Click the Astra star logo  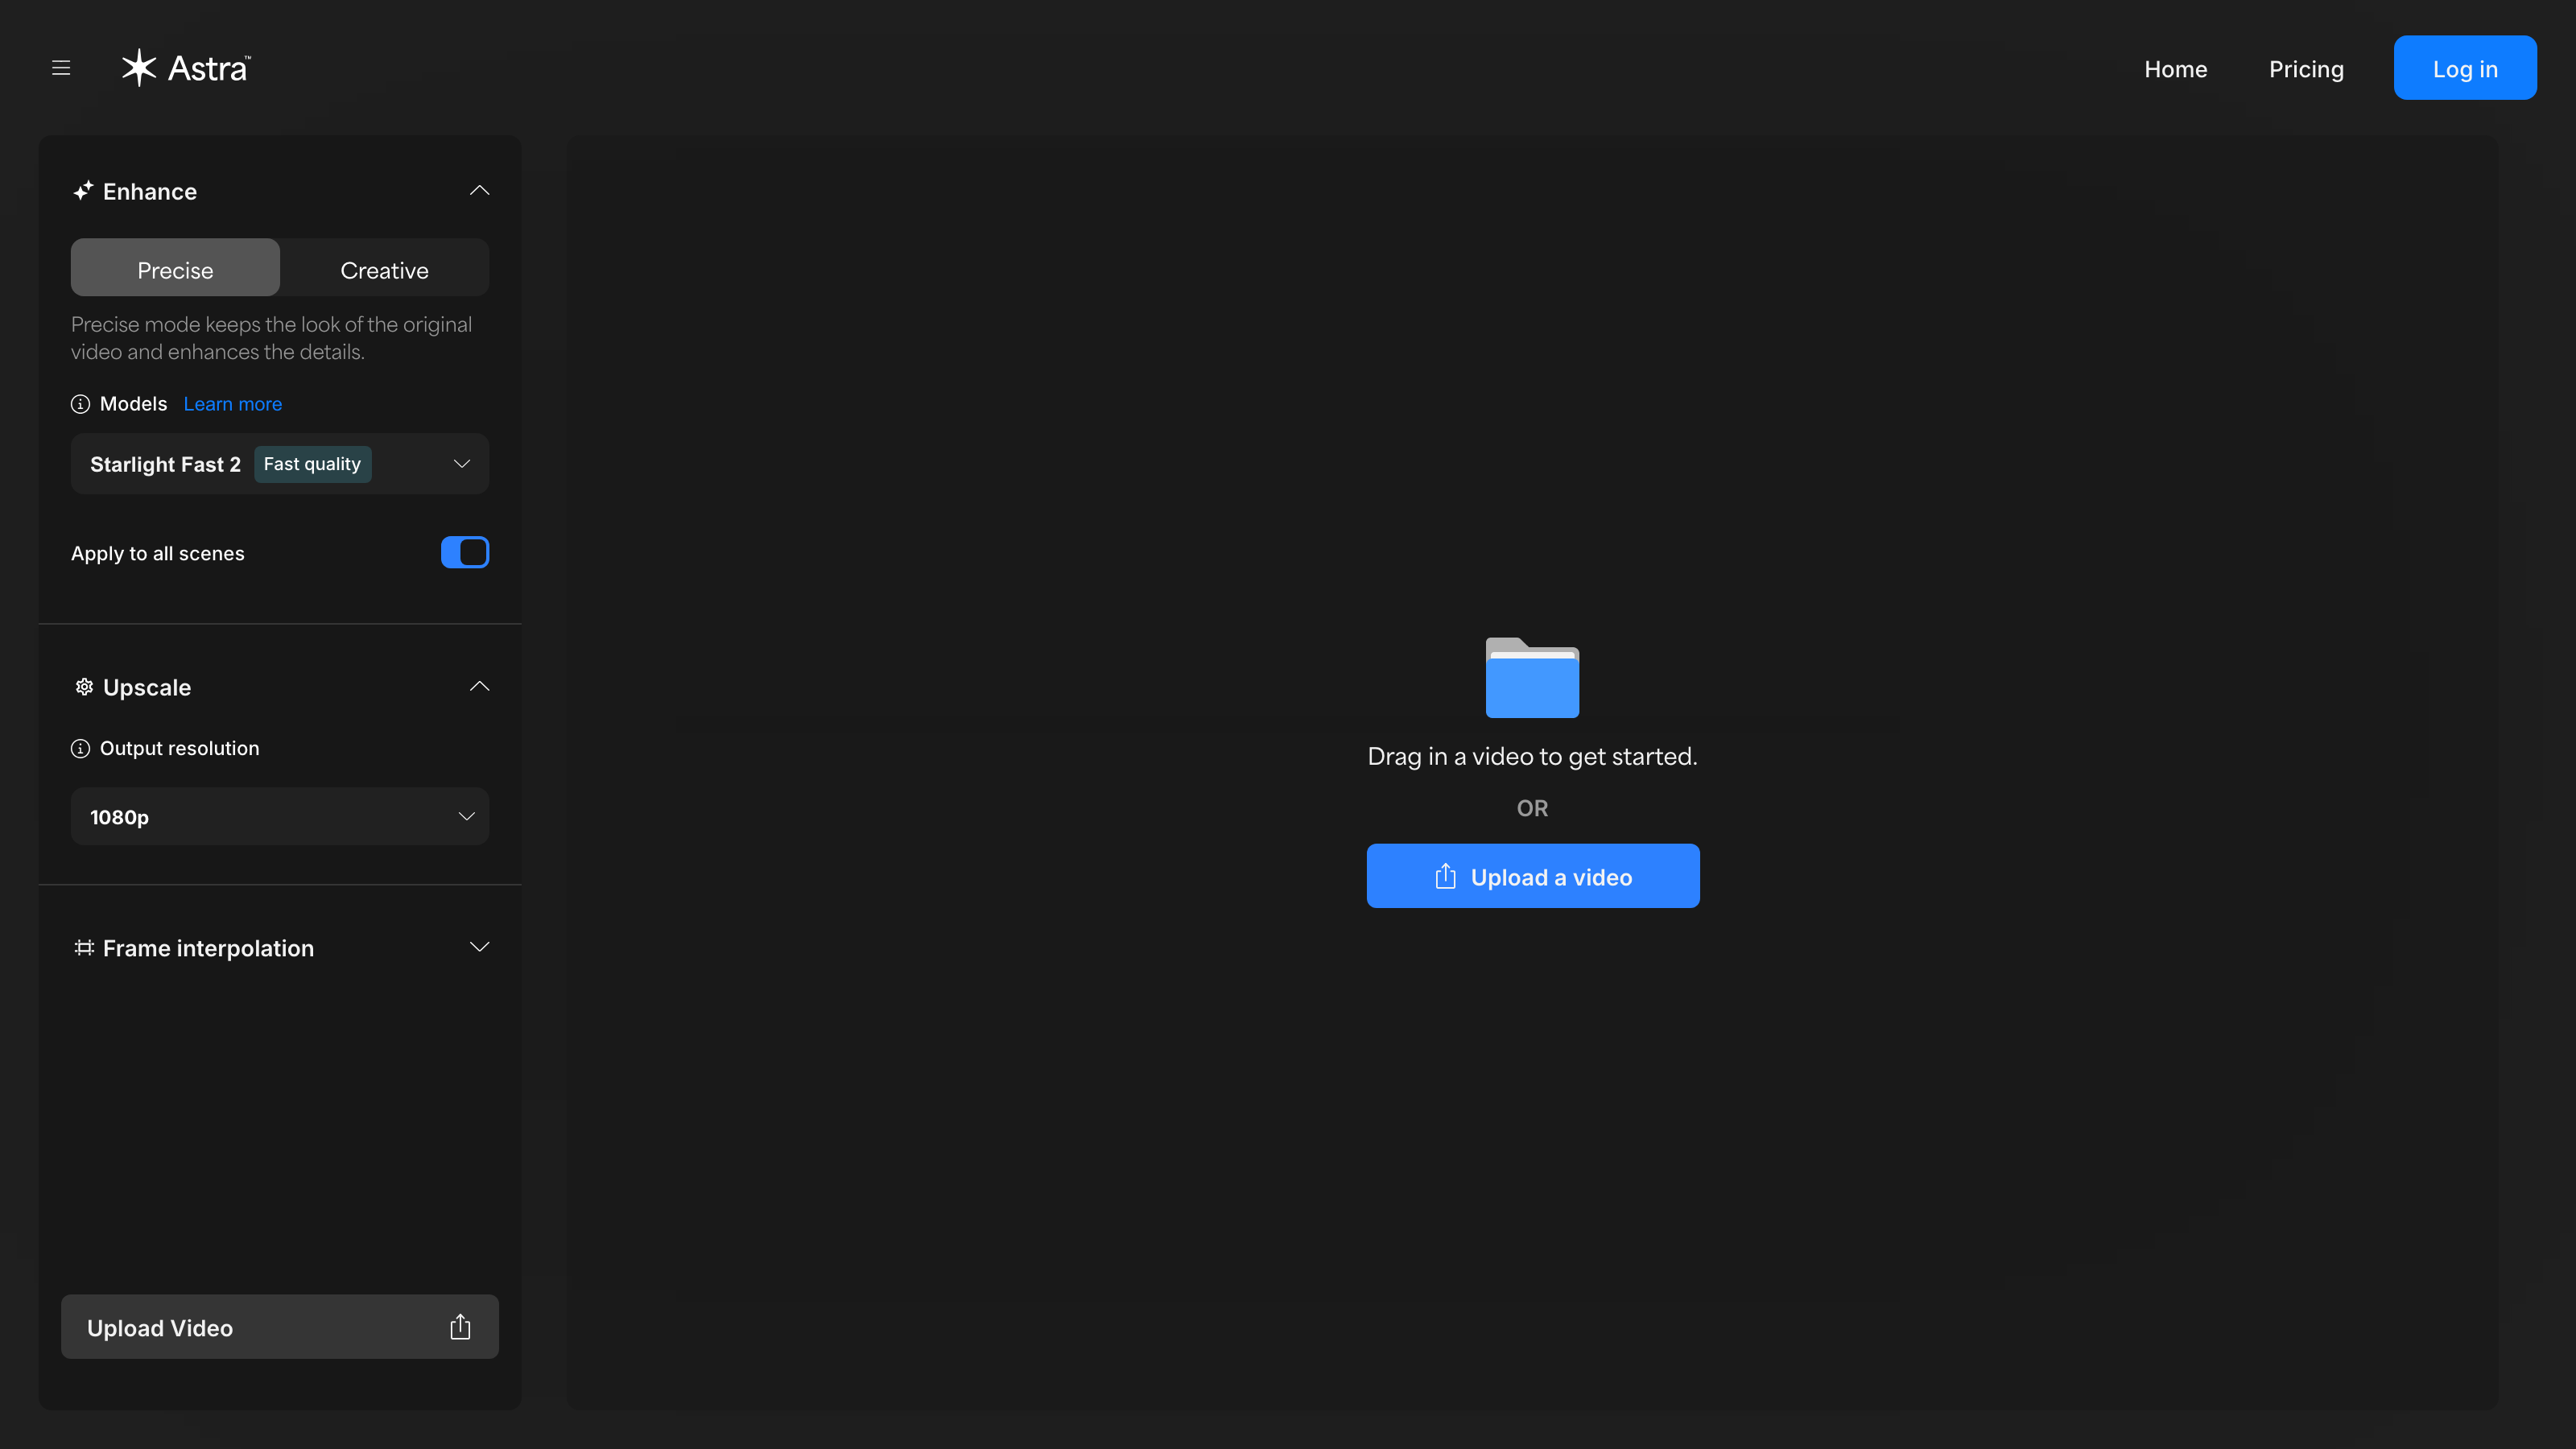[139, 68]
